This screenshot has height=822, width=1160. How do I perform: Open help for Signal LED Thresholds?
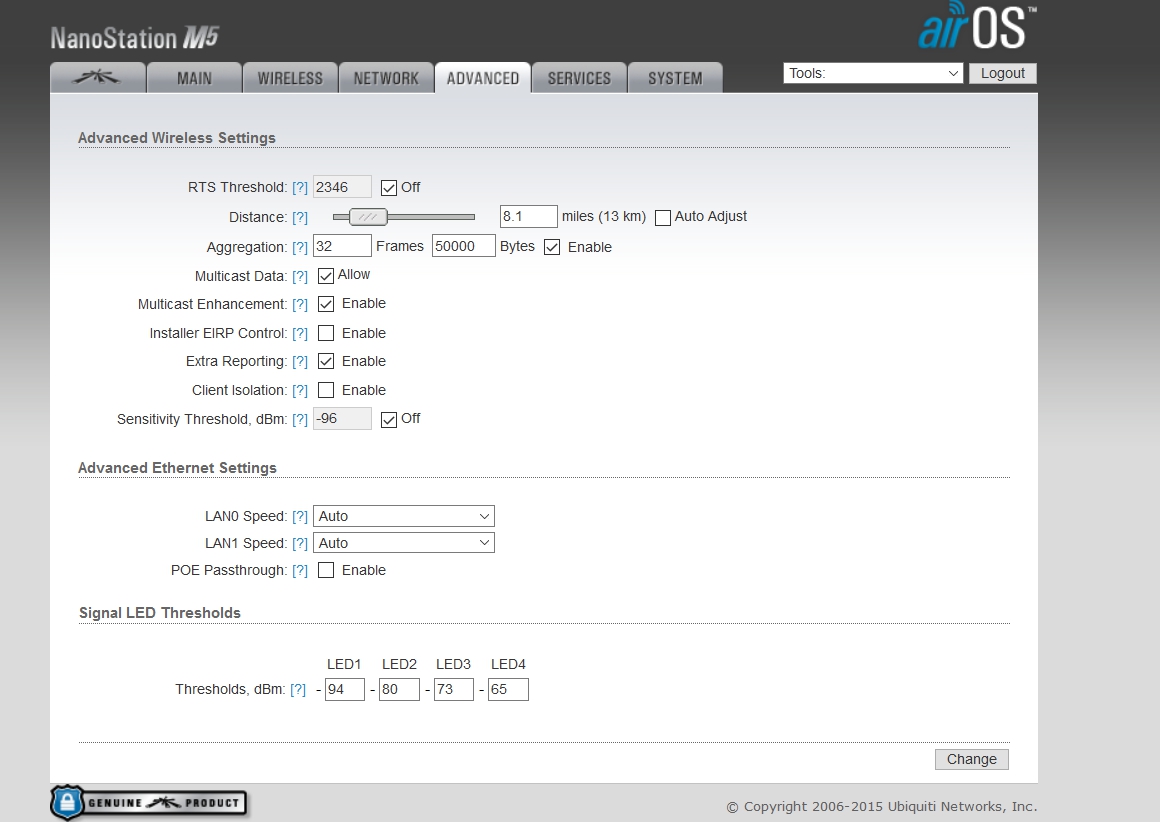(298, 690)
